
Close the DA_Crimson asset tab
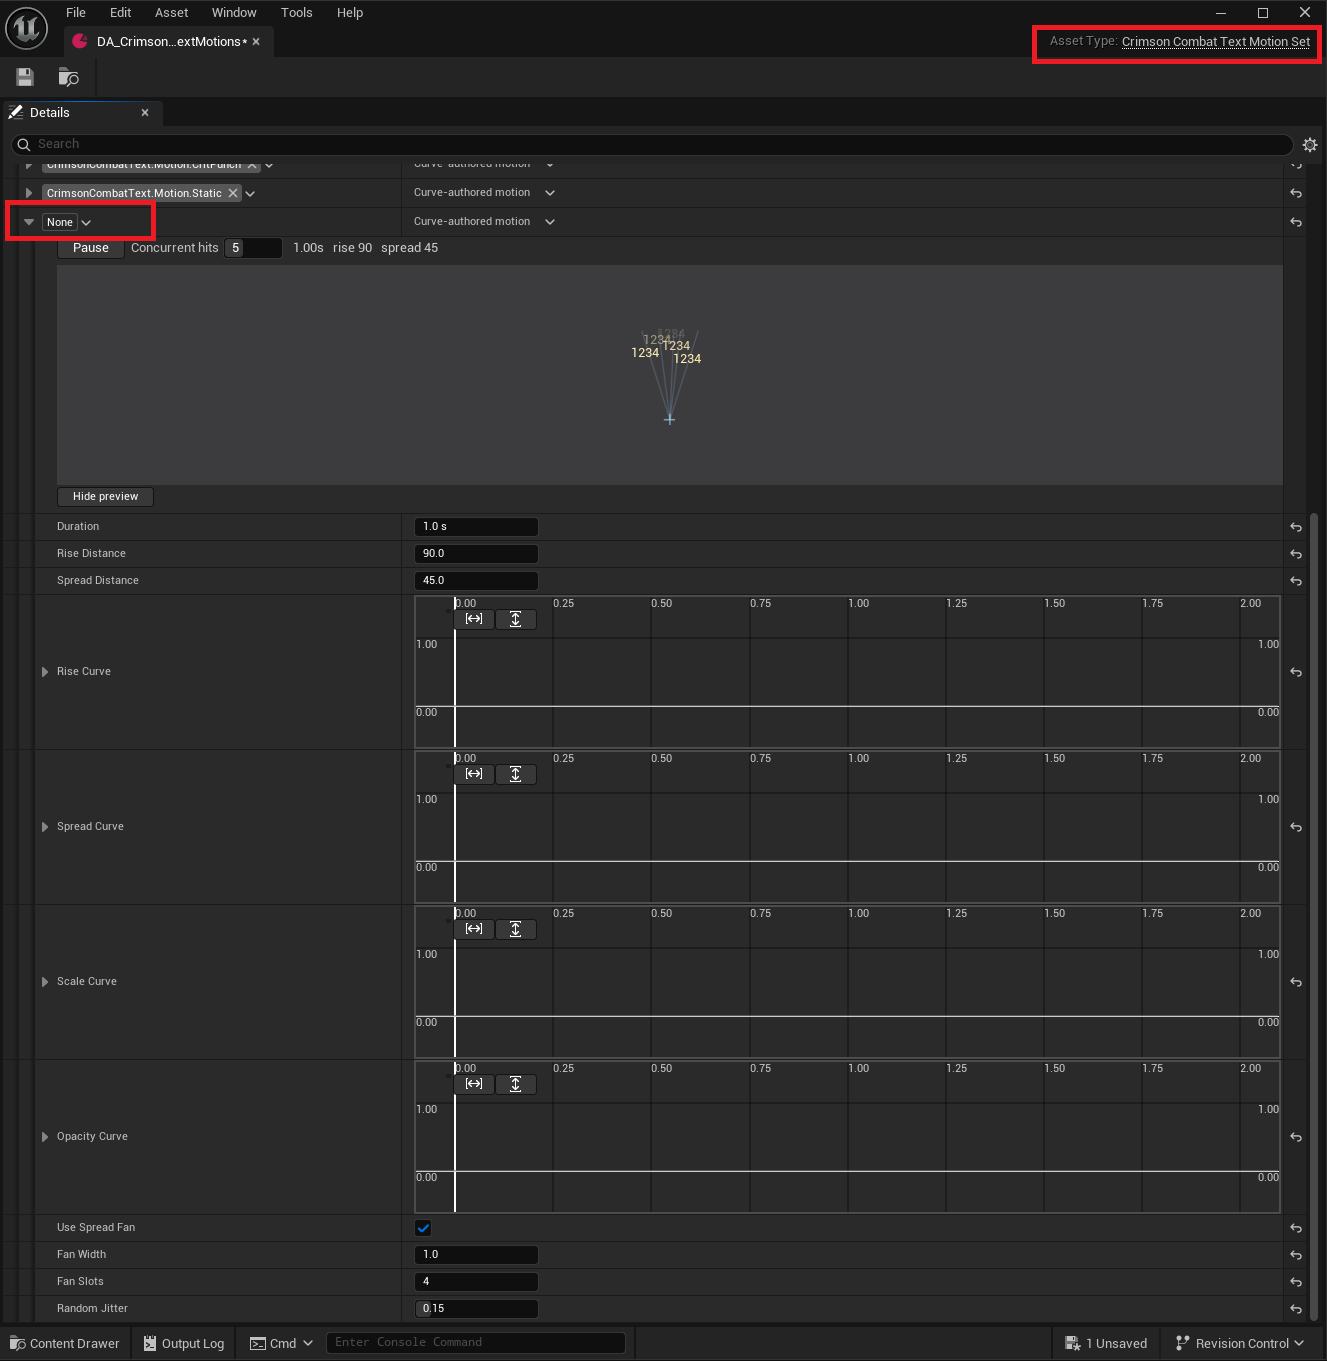tap(256, 42)
